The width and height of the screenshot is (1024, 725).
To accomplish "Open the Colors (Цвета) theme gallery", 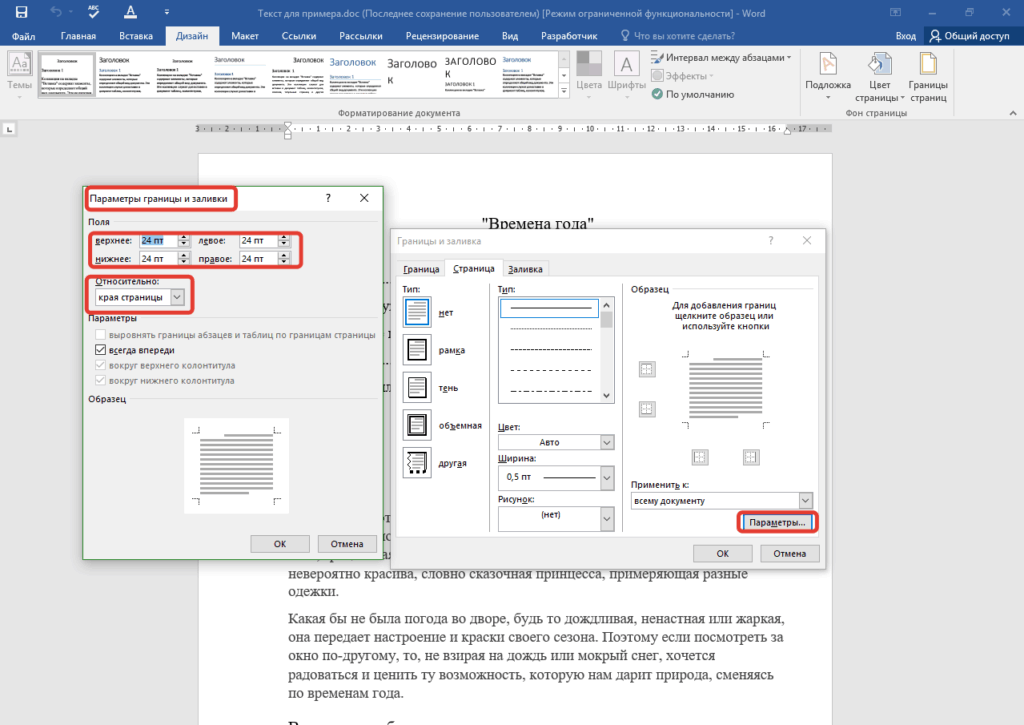I will (589, 72).
